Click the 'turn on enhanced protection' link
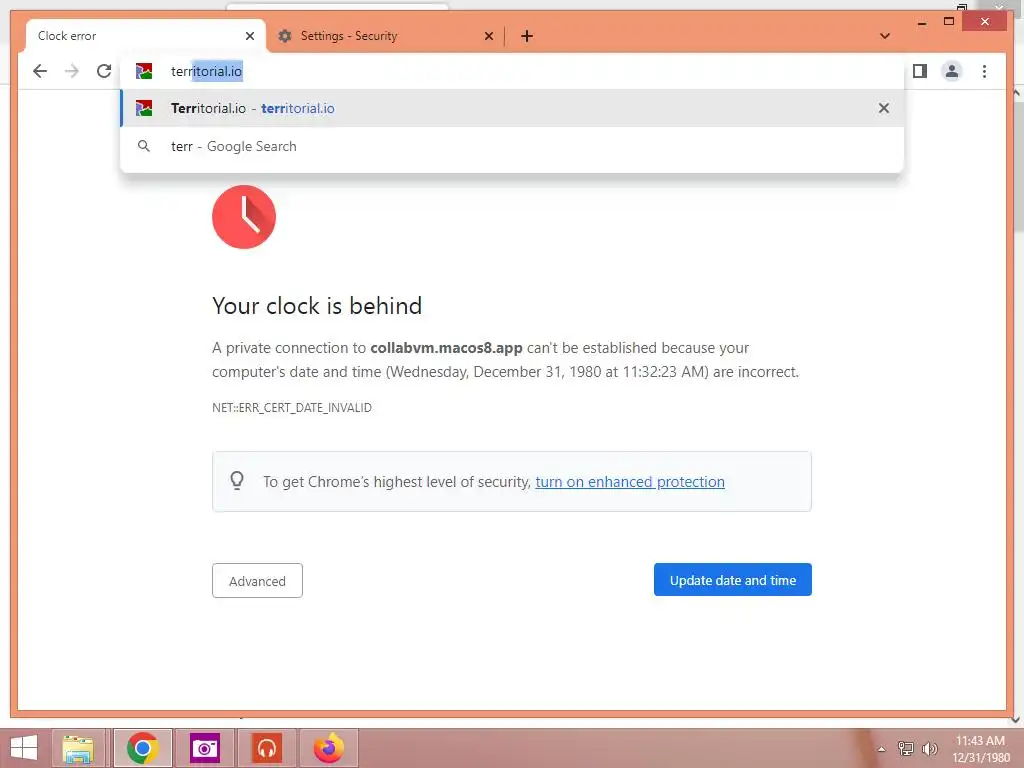This screenshot has height=768, width=1024. [x=630, y=482]
